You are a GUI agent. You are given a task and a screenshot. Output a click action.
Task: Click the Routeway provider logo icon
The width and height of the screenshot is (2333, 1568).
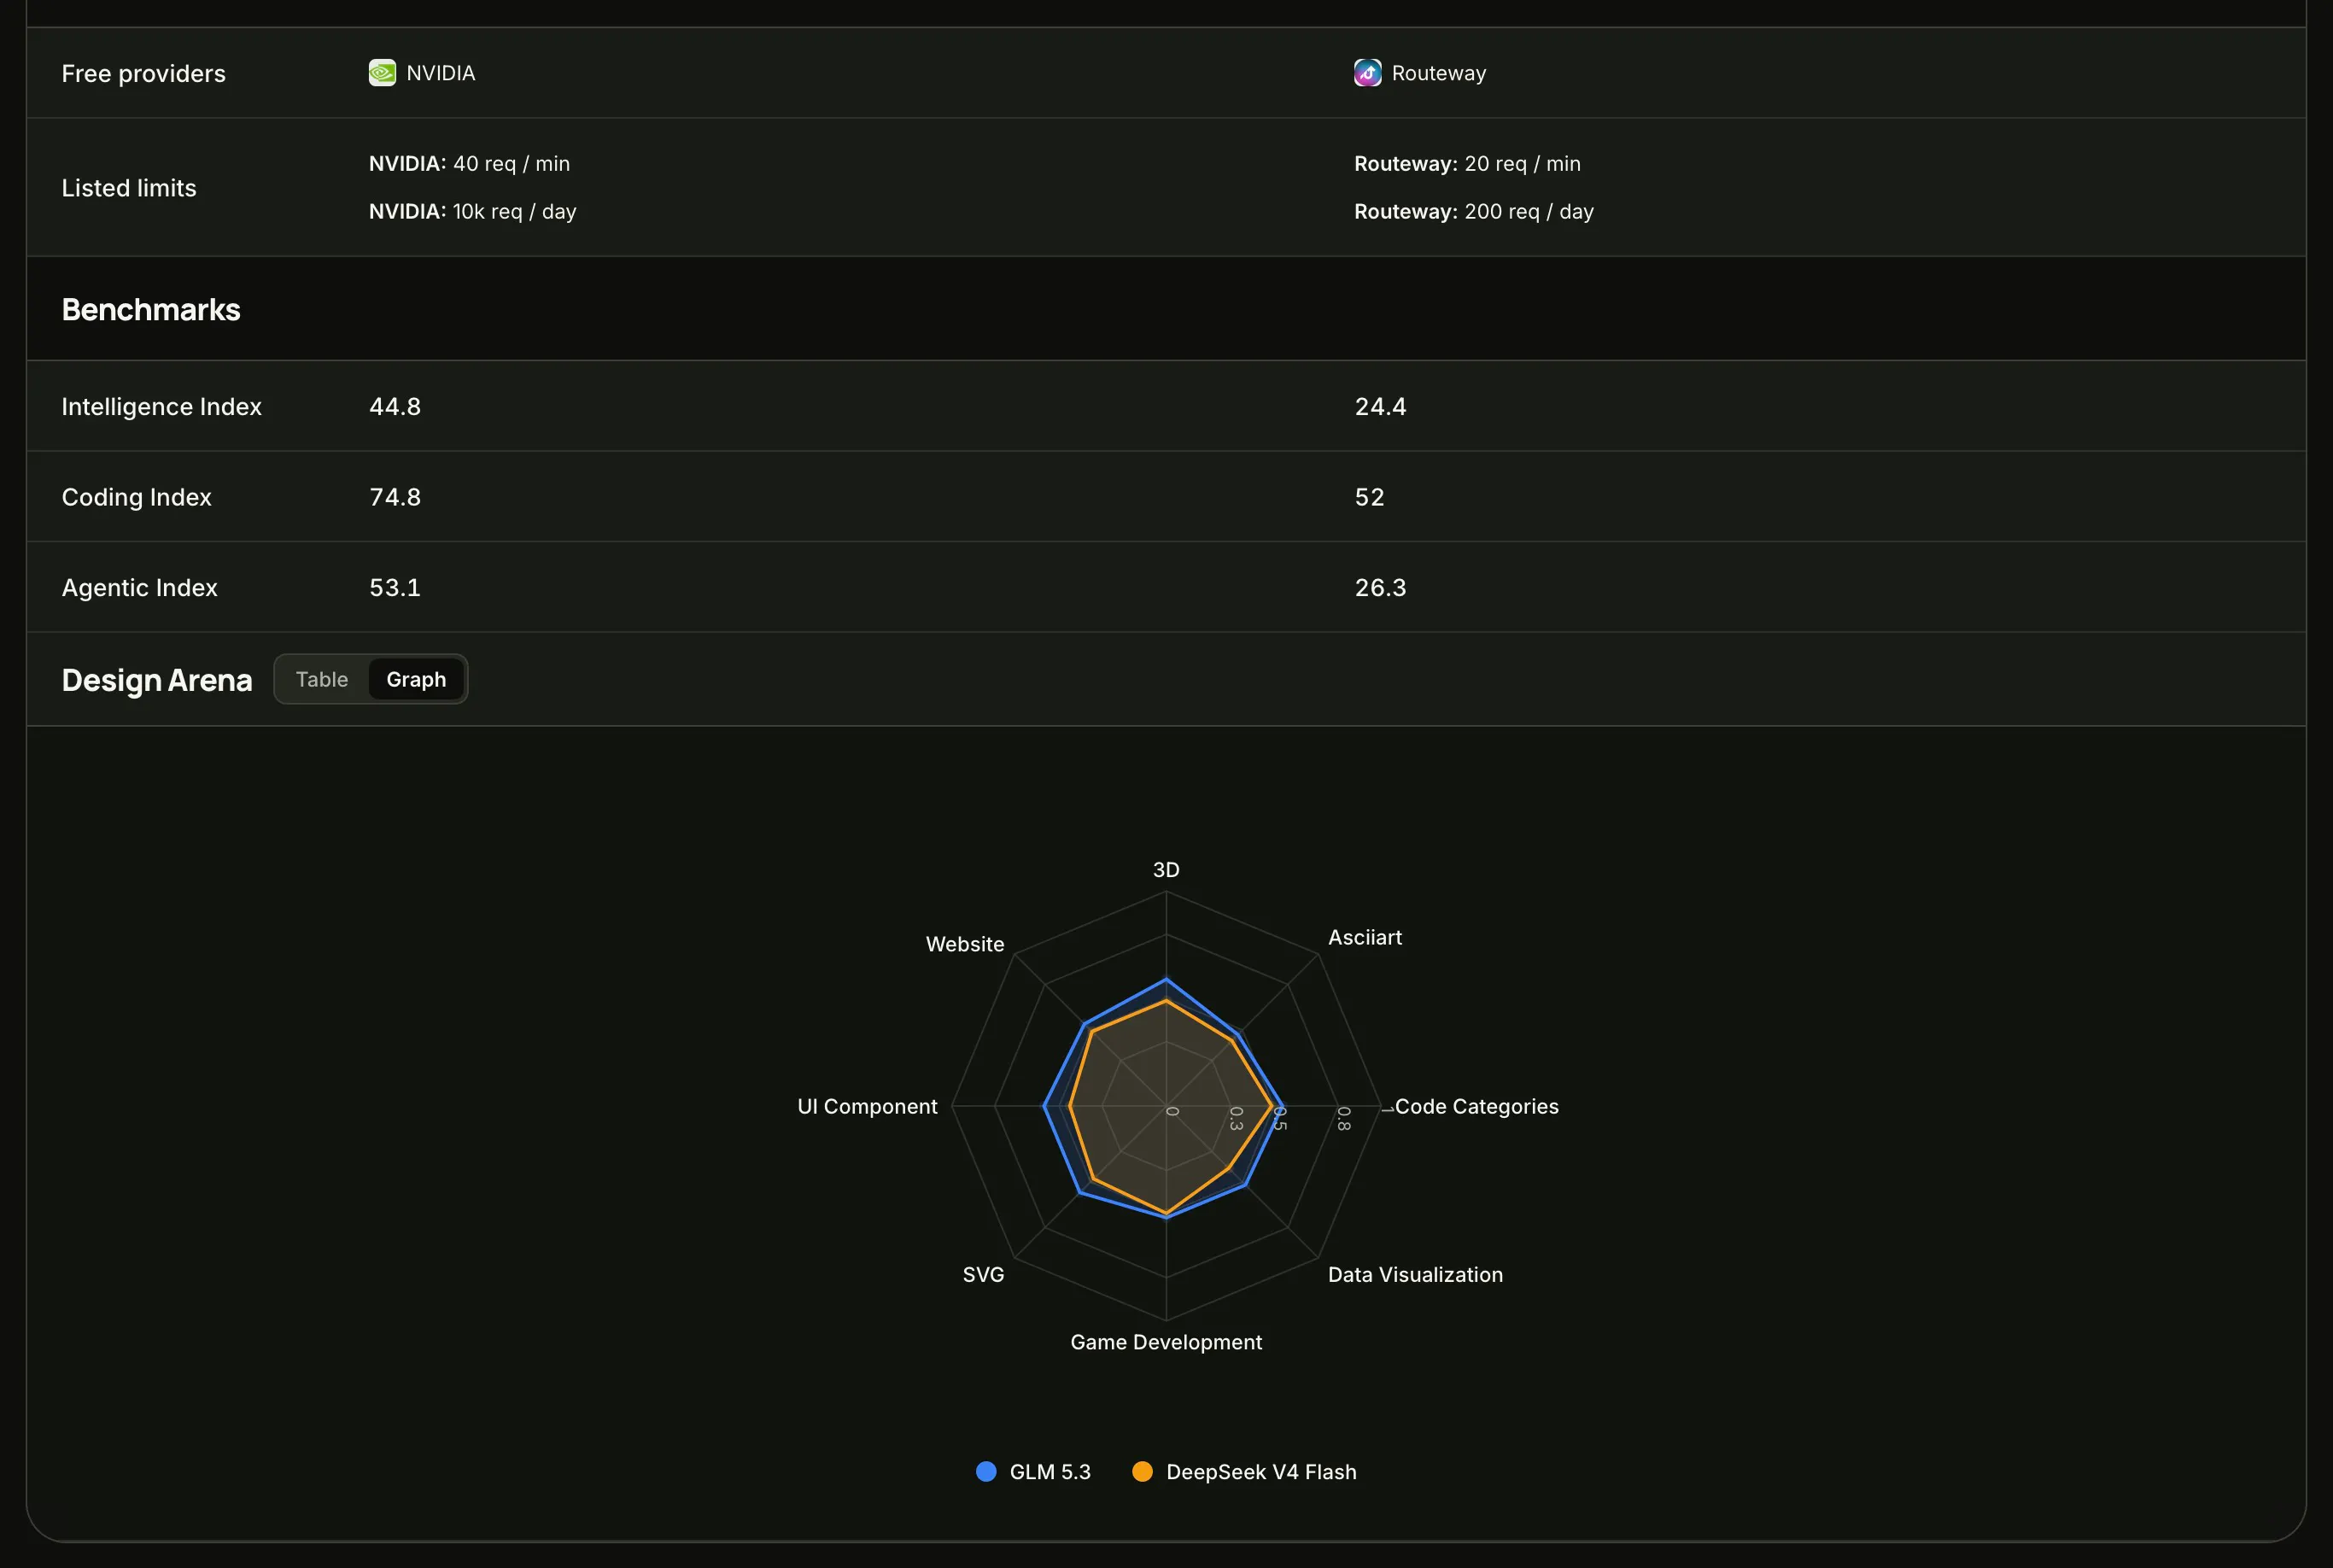click(1367, 73)
